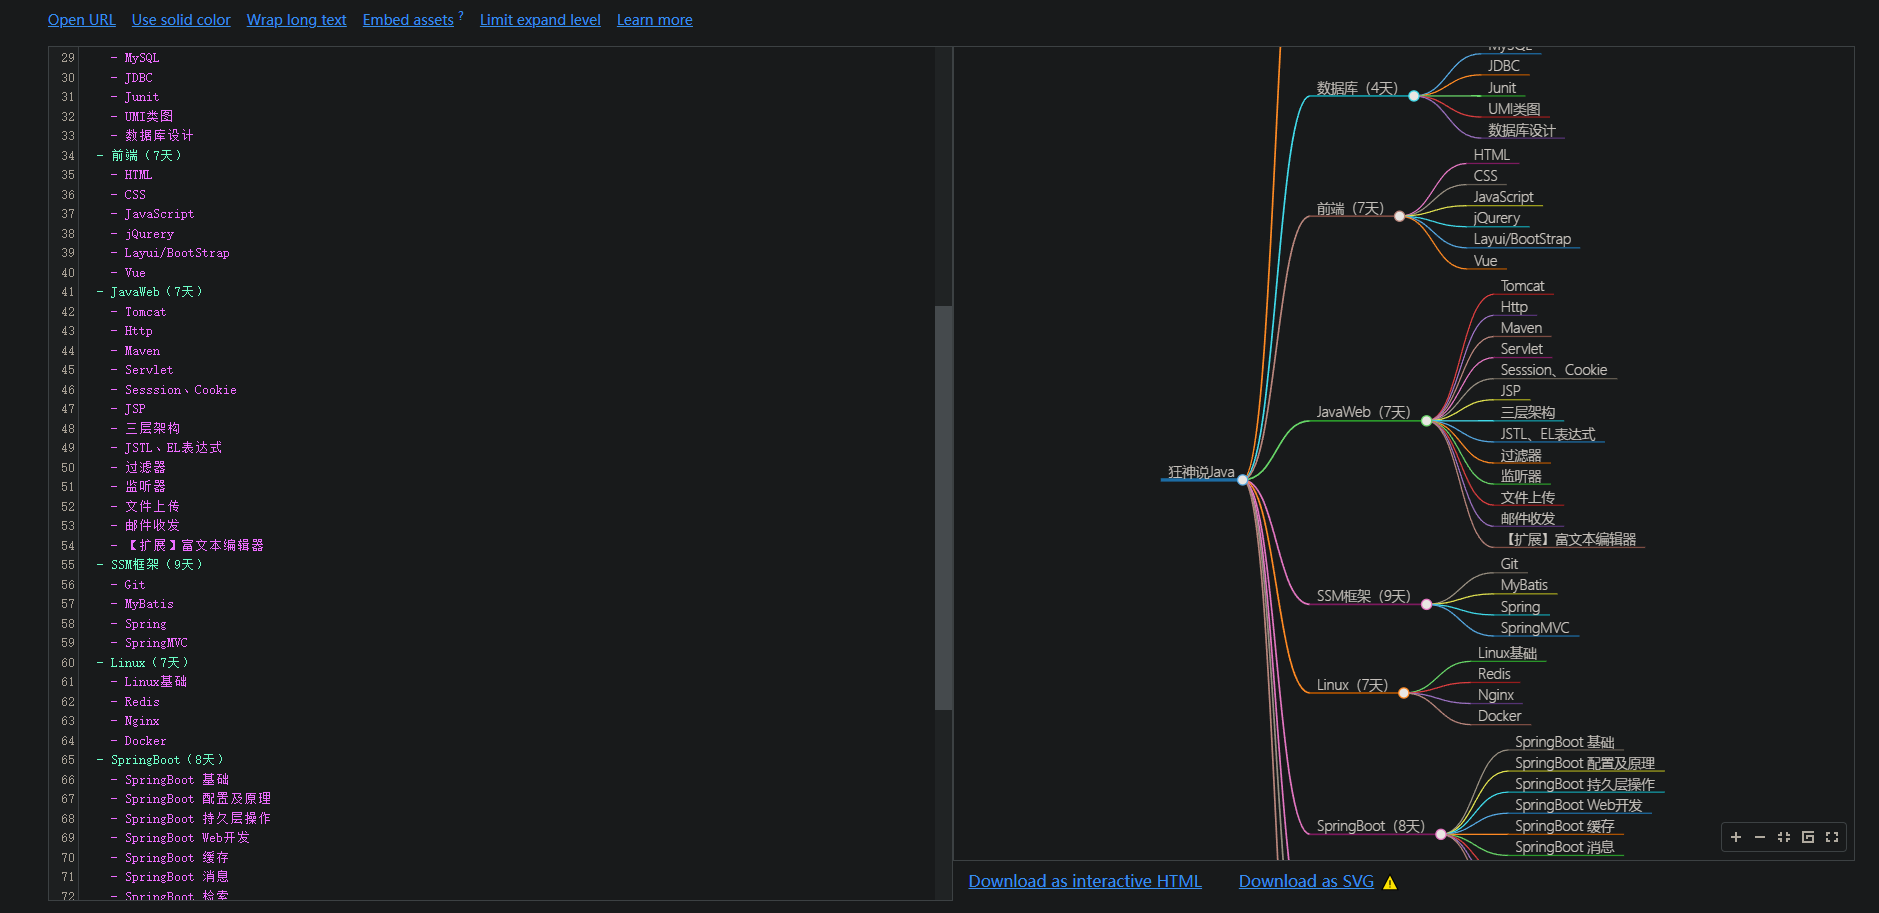Click editor line 46 Sesssion、Cookie
This screenshot has width=1879, height=913.
click(180, 390)
